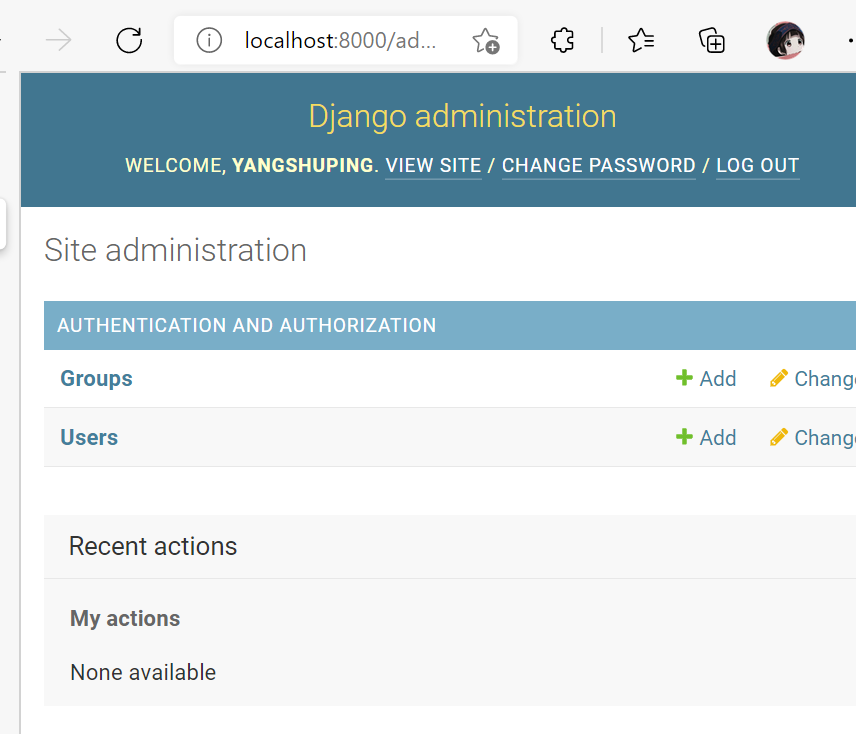Click green plus icon in Groups row
Image resolution: width=856 pixels, height=734 pixels.
(684, 378)
